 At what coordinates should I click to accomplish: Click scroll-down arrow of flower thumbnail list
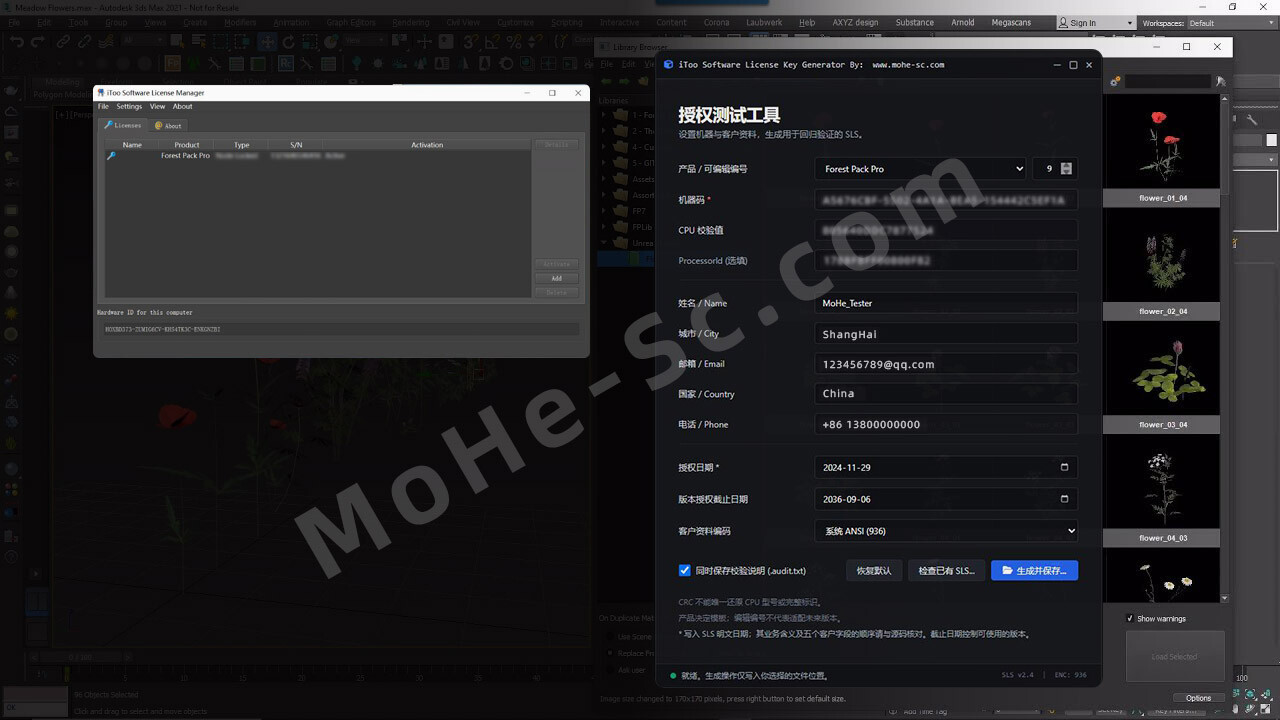coord(1225,598)
